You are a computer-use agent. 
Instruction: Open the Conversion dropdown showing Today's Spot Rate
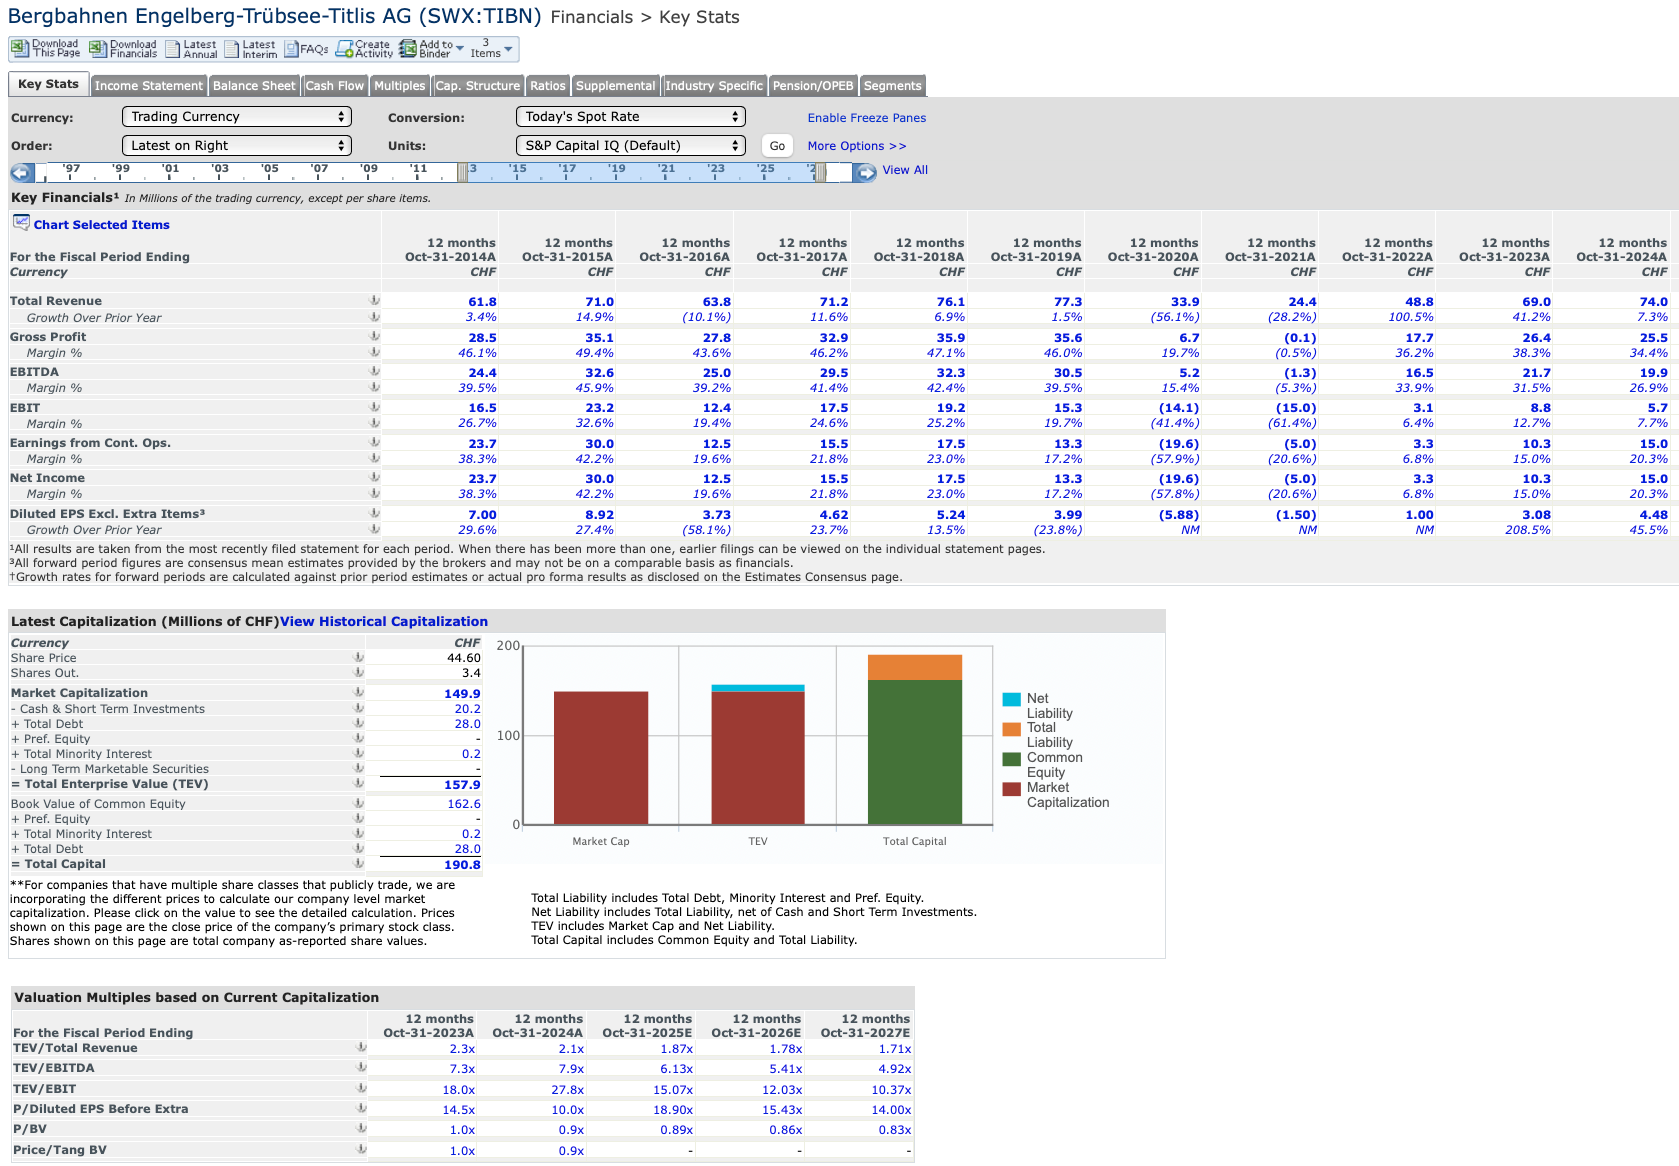(631, 117)
